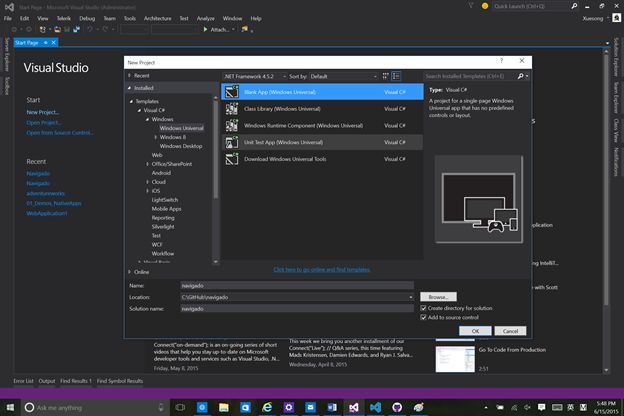Switch to the Error List tab
This screenshot has height=416, width=624.
click(x=23, y=381)
